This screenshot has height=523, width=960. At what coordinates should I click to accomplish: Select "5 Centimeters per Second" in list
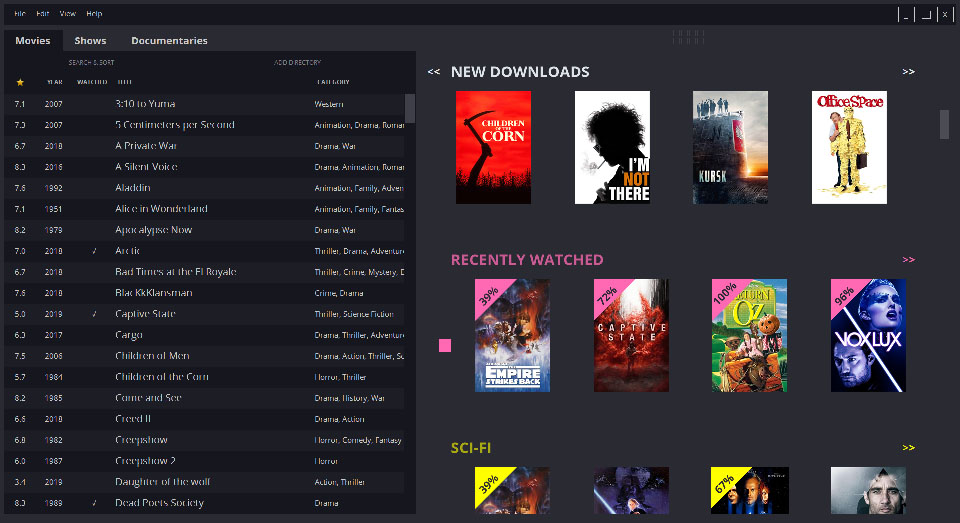(204, 125)
